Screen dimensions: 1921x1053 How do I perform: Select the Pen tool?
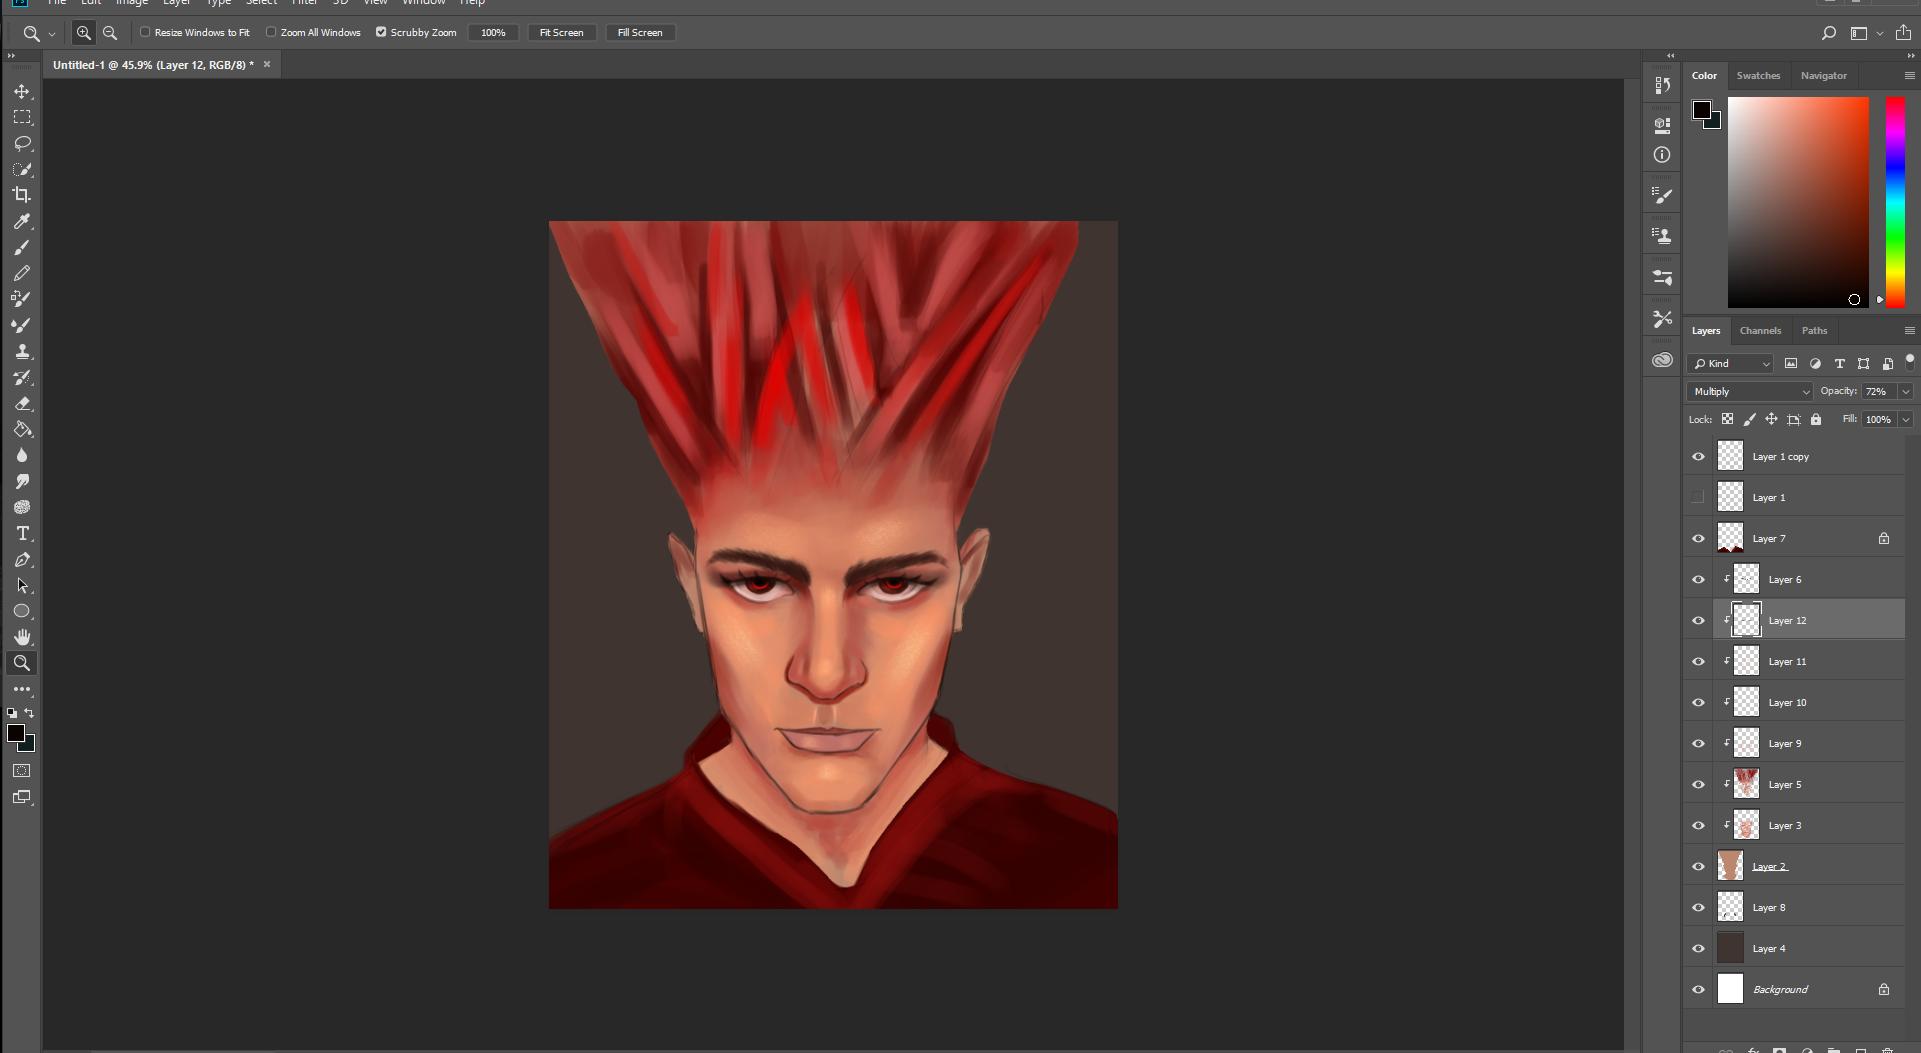tap(22, 559)
